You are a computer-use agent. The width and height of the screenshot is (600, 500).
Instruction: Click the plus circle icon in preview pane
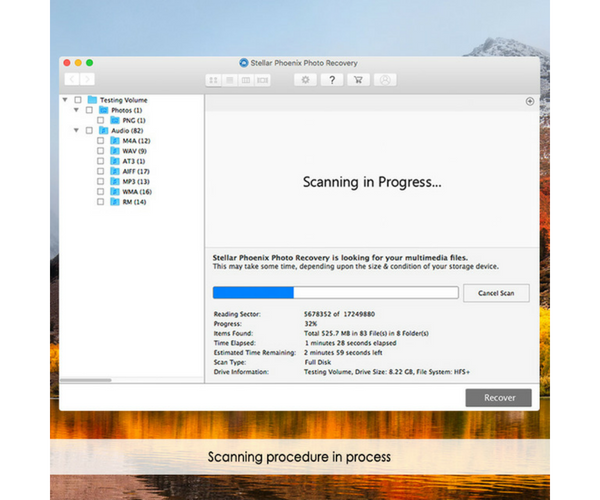[530, 101]
